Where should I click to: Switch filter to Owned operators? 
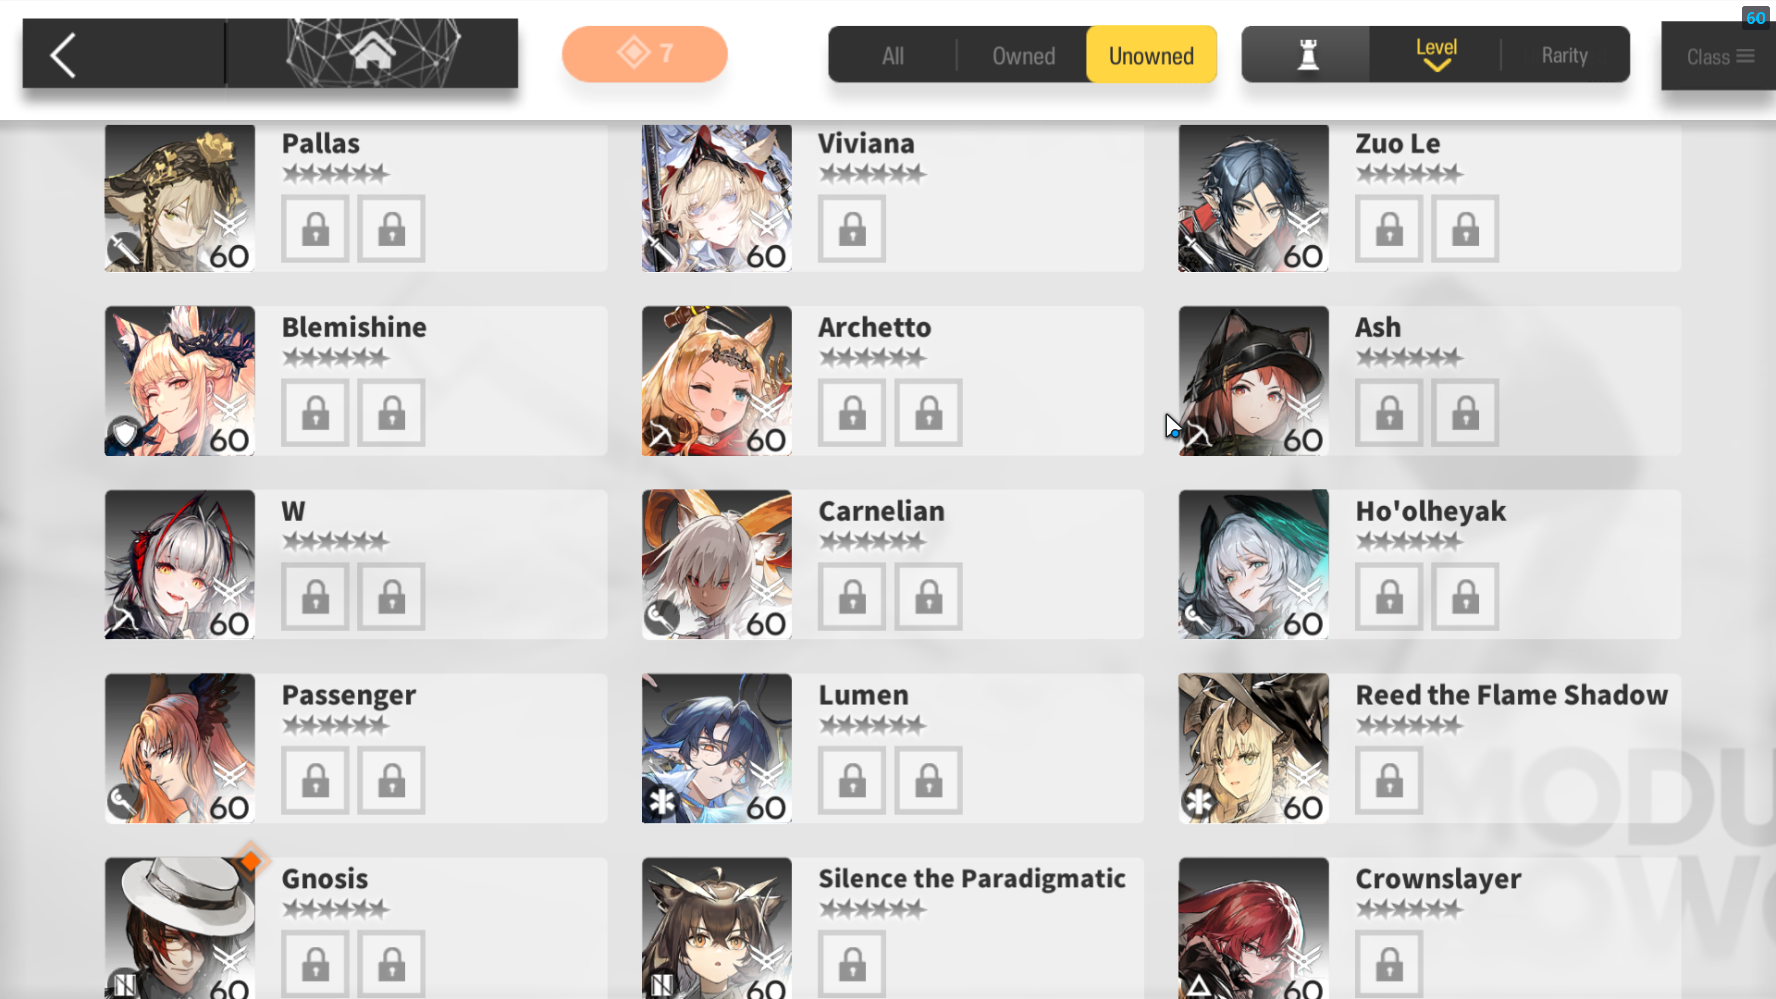(1023, 56)
